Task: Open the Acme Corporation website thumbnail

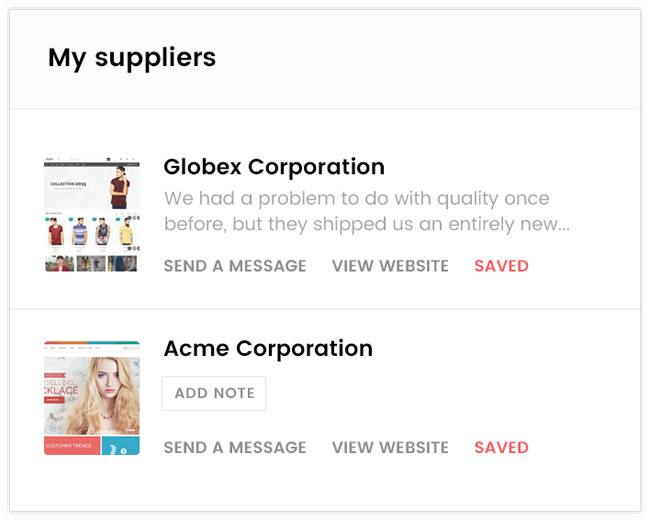Action: (91, 398)
